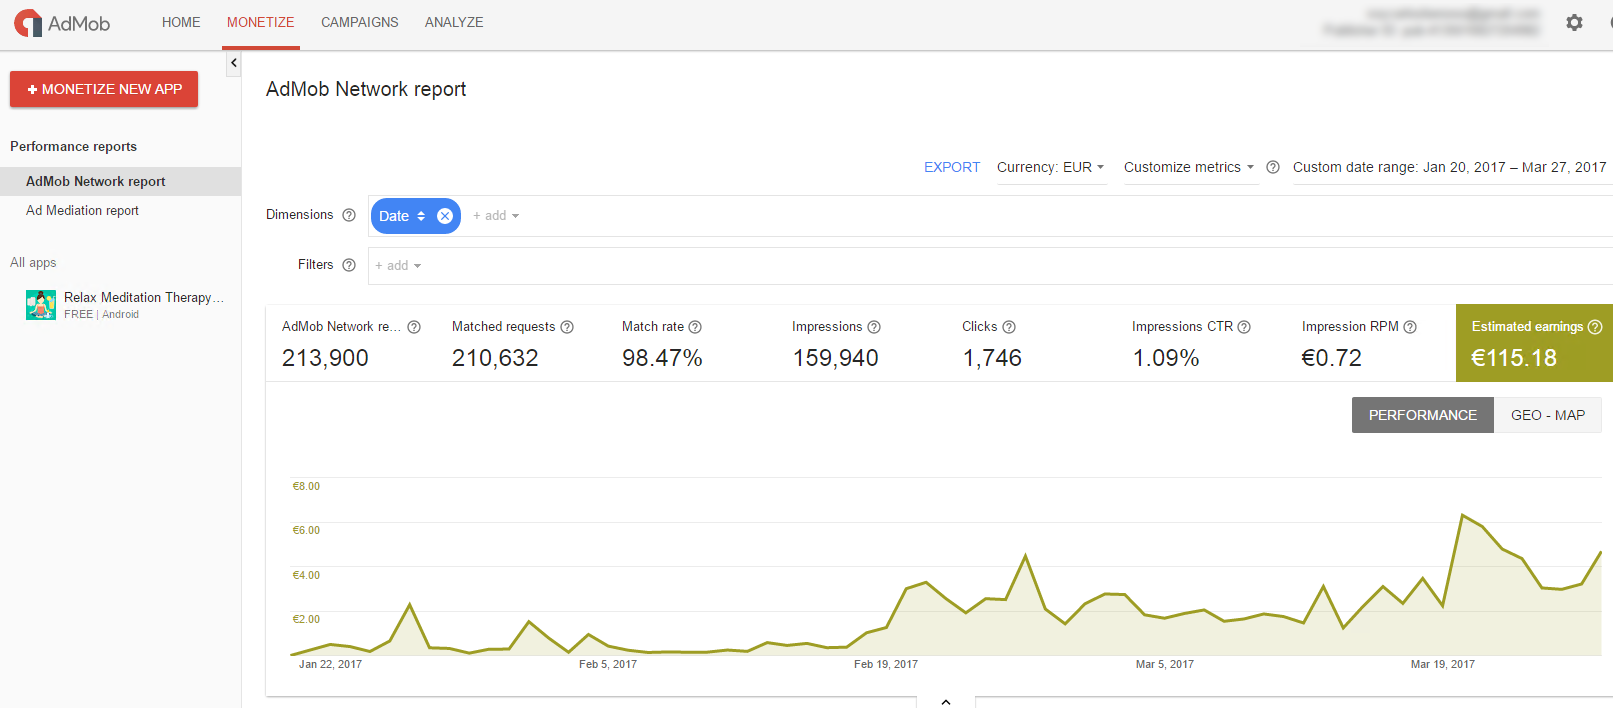Click the Mar 19, 2017 axis label
Image resolution: width=1613 pixels, height=708 pixels.
click(x=1442, y=664)
